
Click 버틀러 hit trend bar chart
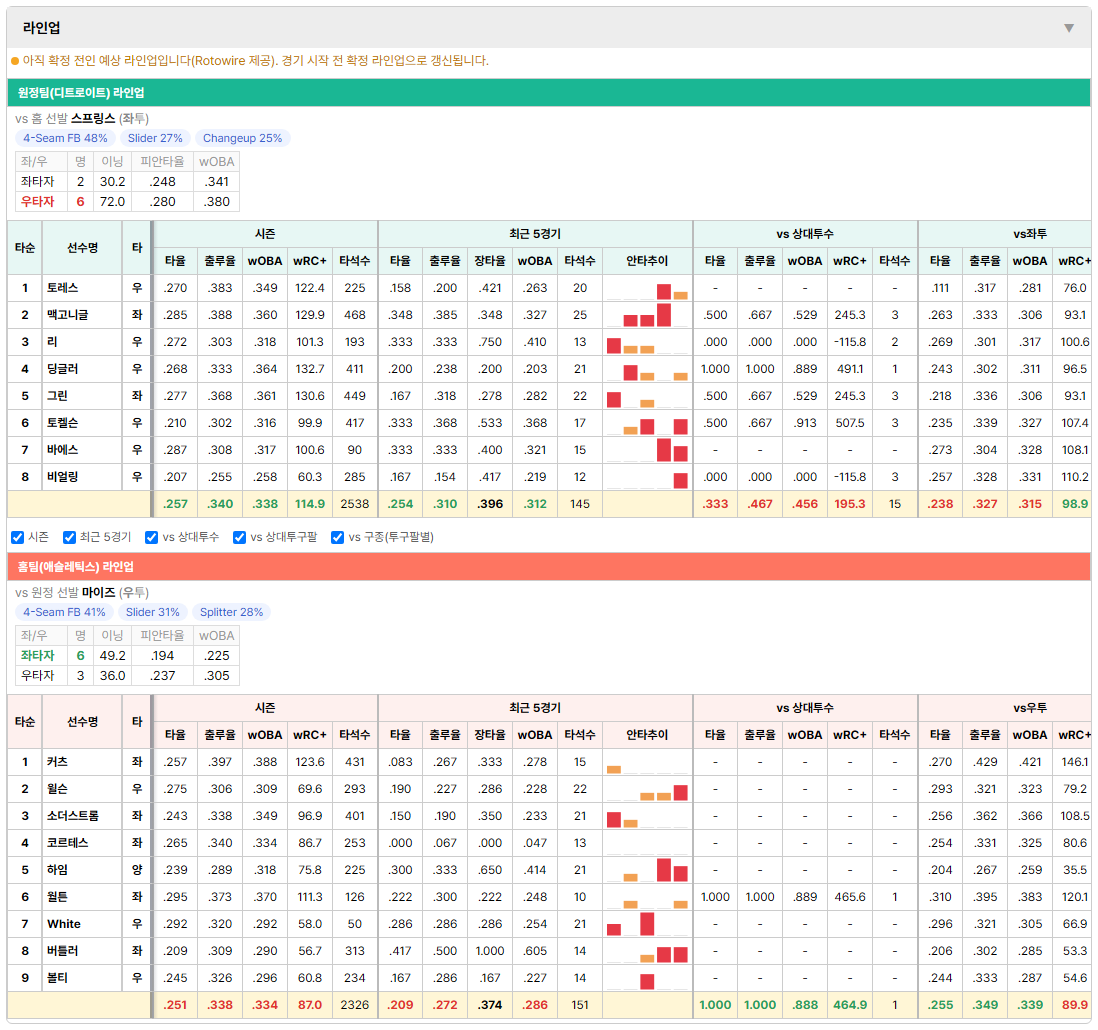click(x=647, y=951)
